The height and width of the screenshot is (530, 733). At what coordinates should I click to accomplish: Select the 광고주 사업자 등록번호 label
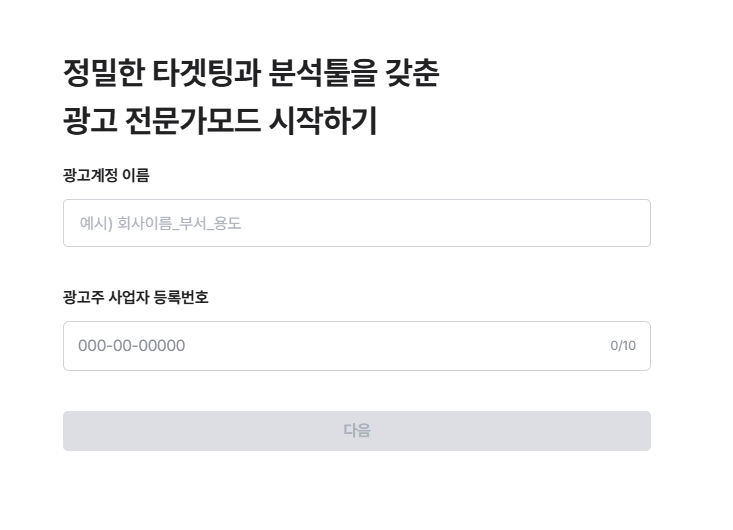[136, 297]
